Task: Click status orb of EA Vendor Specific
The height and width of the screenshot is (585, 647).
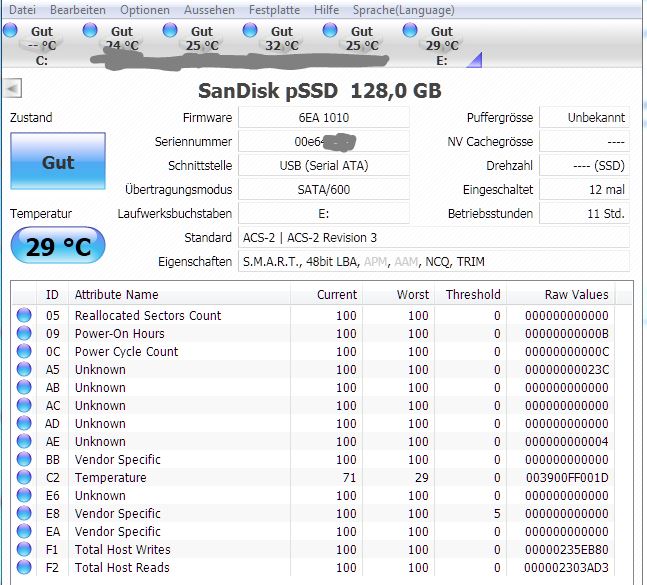Action: click(x=24, y=531)
